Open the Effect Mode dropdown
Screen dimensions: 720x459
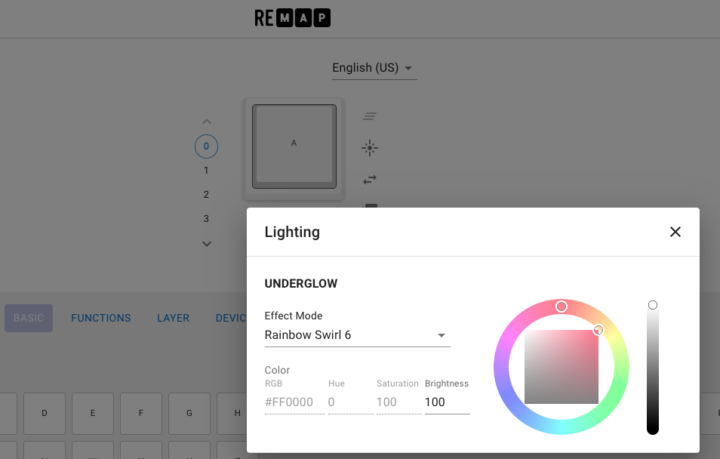(x=357, y=335)
